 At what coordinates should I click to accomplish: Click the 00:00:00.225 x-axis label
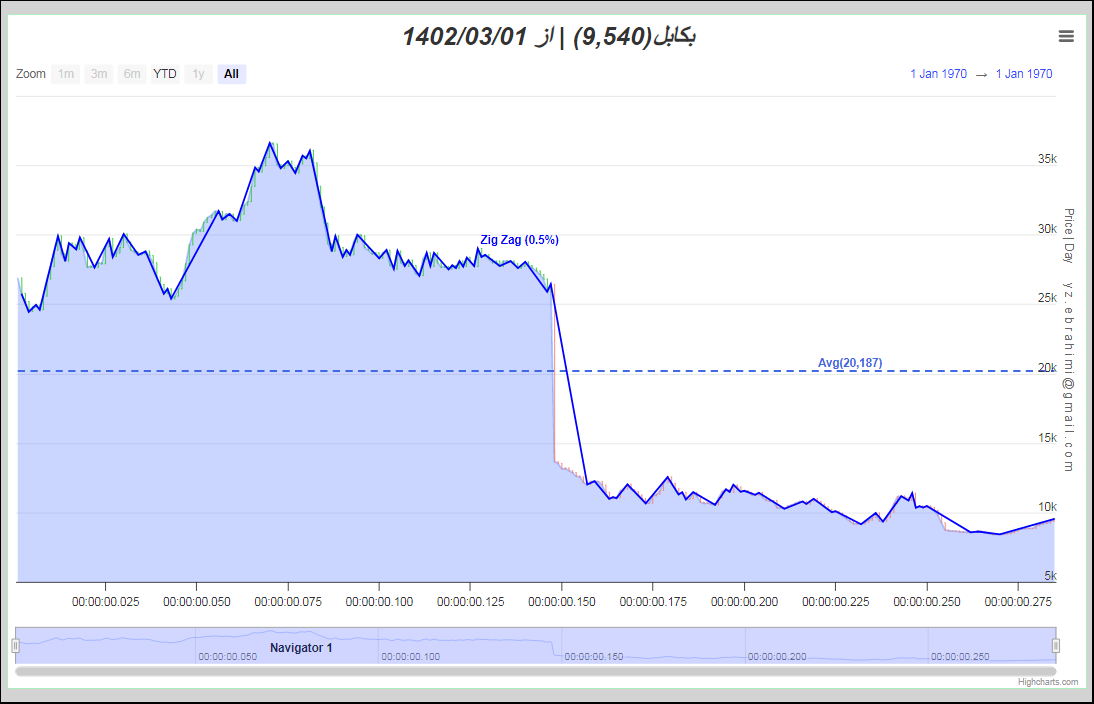tap(836, 601)
